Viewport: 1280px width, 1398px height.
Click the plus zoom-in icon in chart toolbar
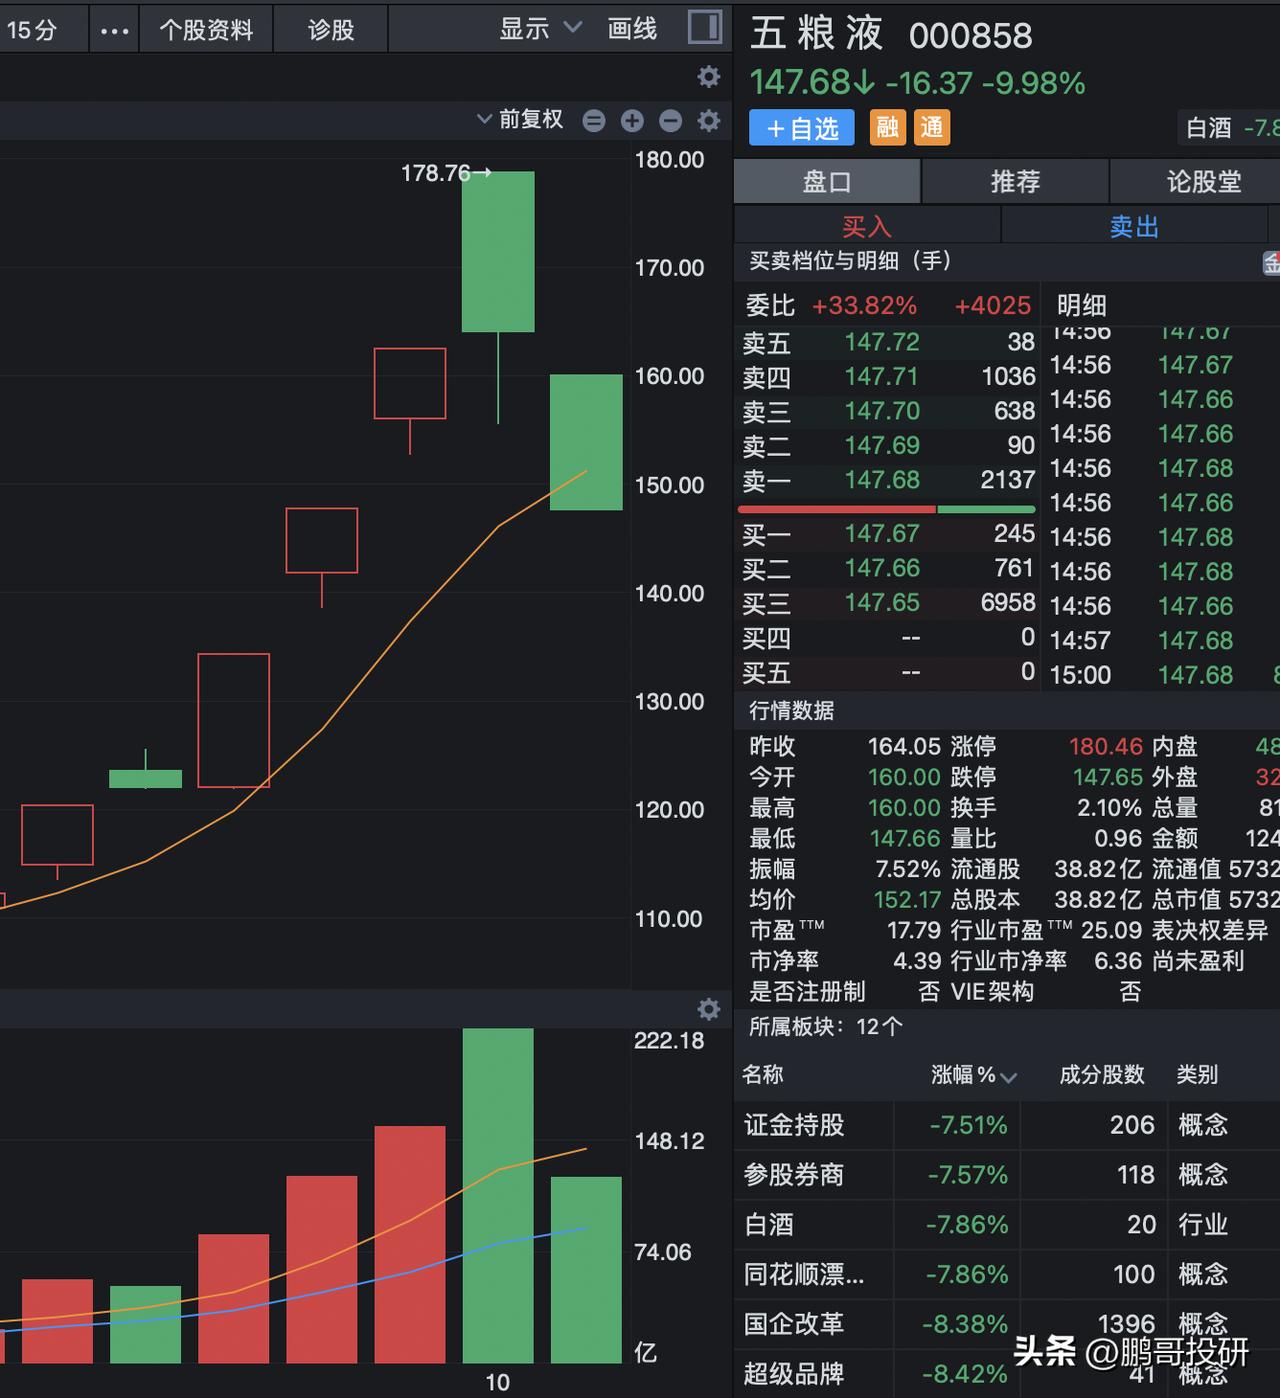click(x=632, y=121)
